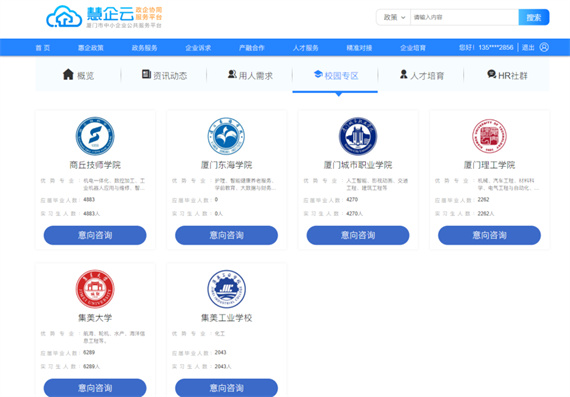Image resolution: width=570 pixels, height=397 pixels.
Task: Go to 首页 in the navigation bar
Action: (x=43, y=48)
